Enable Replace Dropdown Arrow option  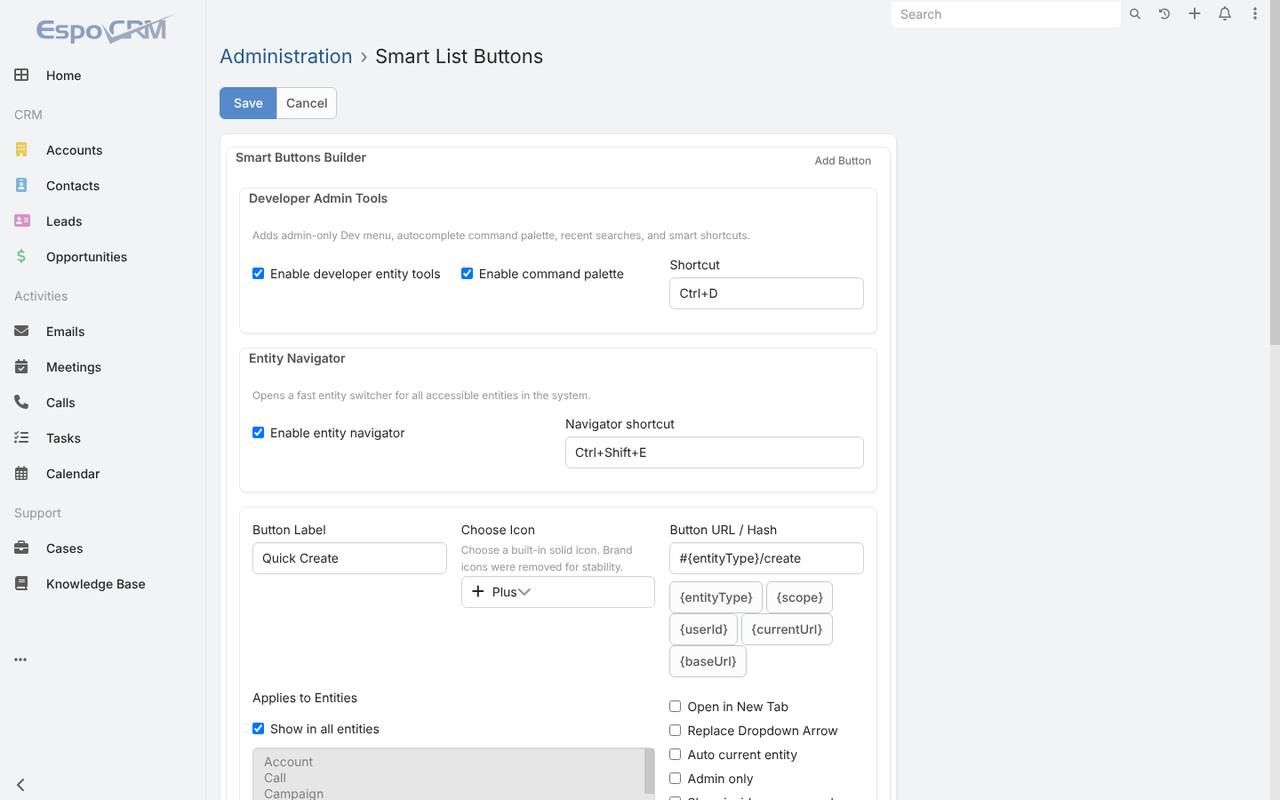point(675,730)
